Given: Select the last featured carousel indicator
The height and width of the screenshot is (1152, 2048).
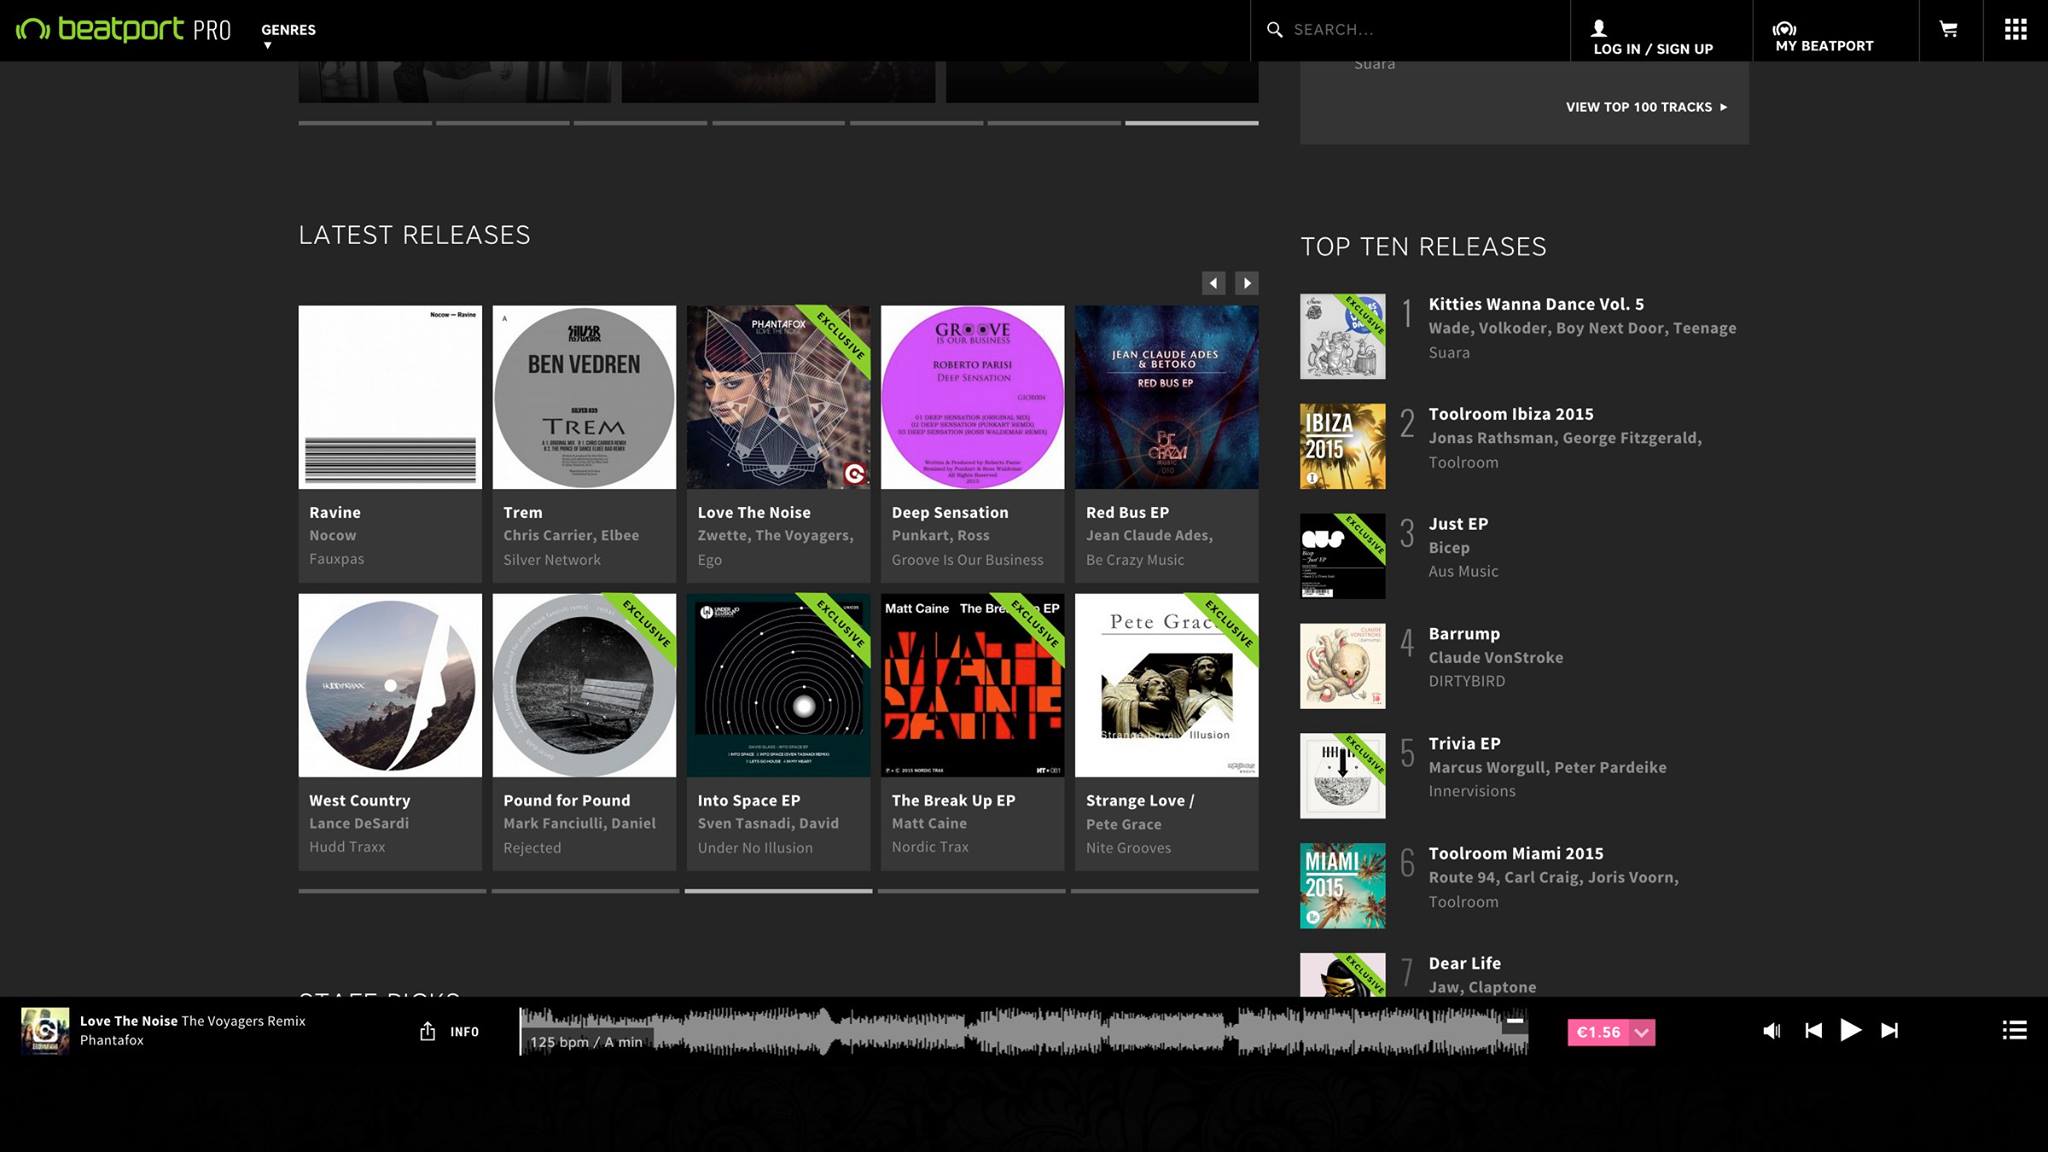Looking at the screenshot, I should click(x=1192, y=123).
